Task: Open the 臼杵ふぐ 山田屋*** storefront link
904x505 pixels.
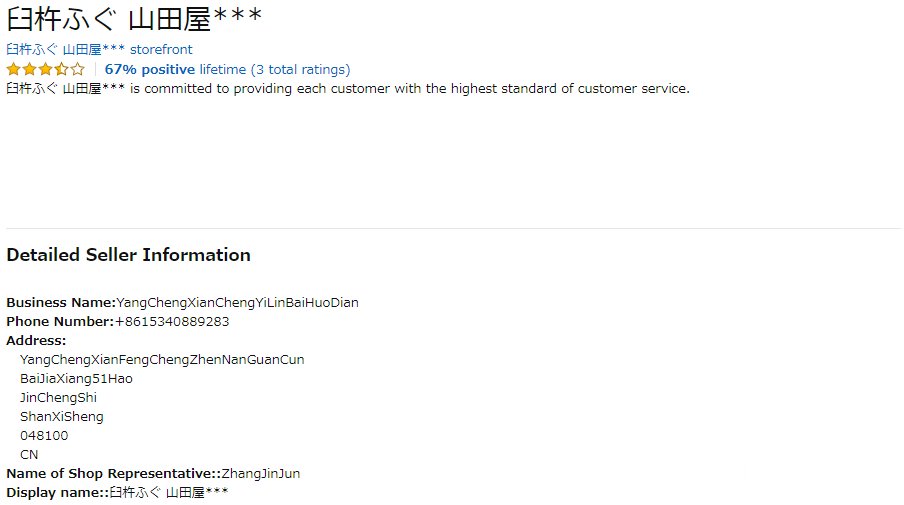Action: tap(99, 49)
